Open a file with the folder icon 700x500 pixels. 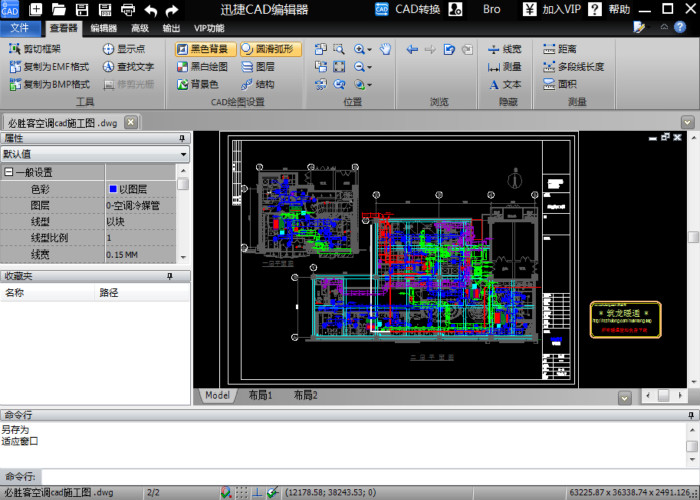[58, 9]
